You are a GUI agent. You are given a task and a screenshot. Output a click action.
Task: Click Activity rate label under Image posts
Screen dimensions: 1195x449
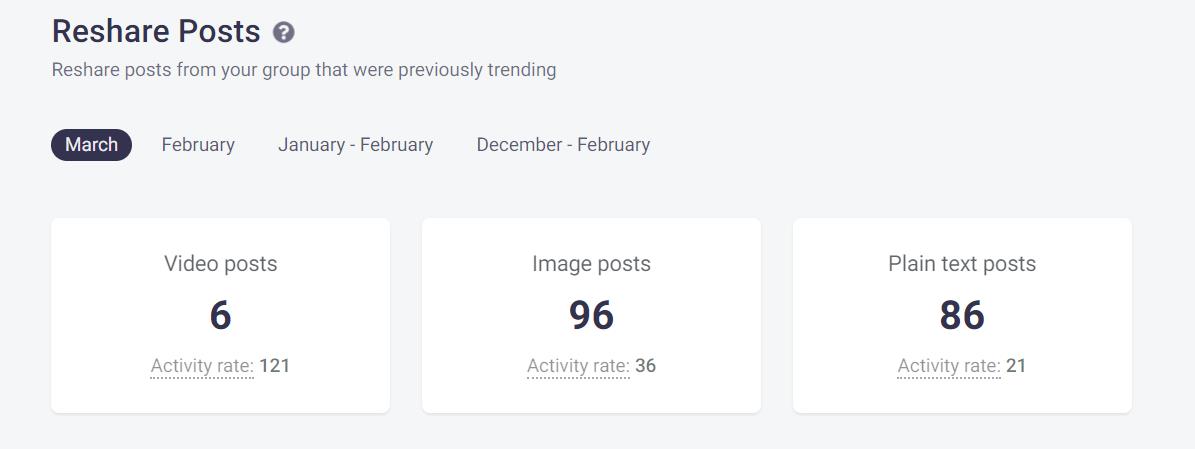(578, 366)
